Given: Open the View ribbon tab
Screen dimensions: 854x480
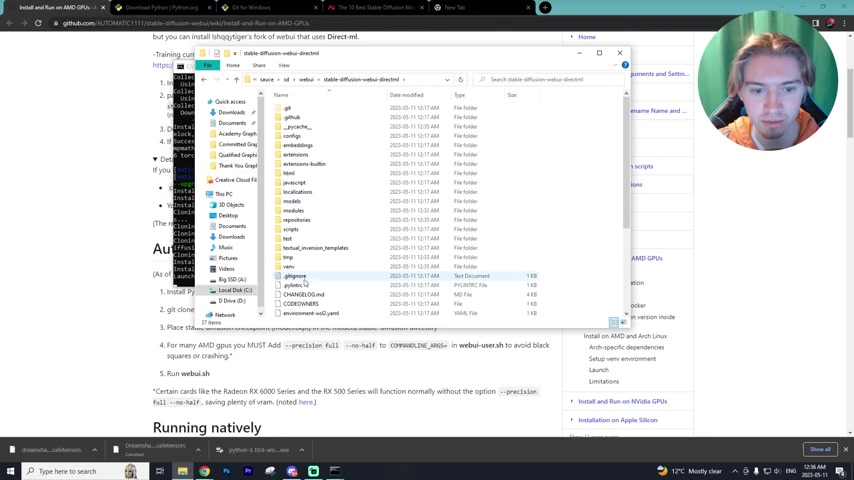Looking at the screenshot, I should click(x=284, y=65).
